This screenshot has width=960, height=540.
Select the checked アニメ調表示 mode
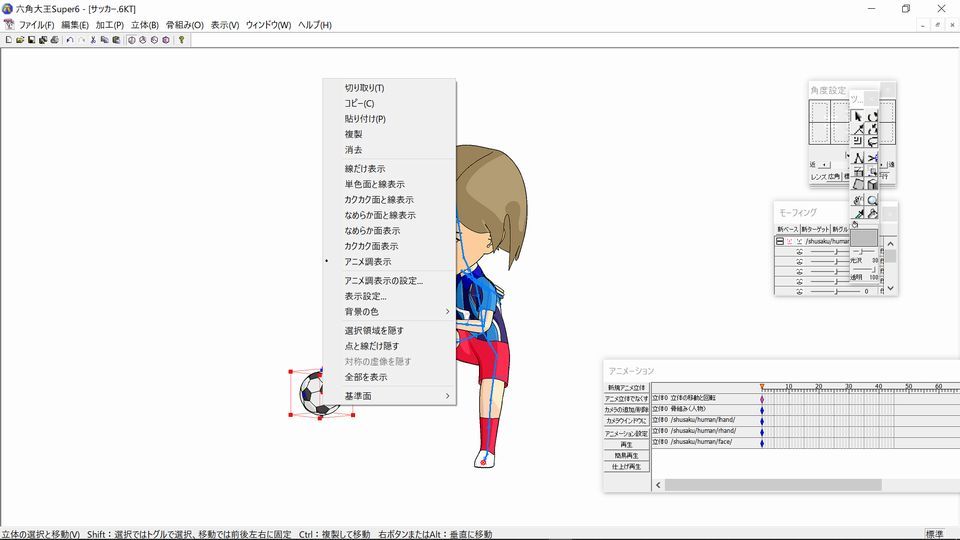point(389,261)
